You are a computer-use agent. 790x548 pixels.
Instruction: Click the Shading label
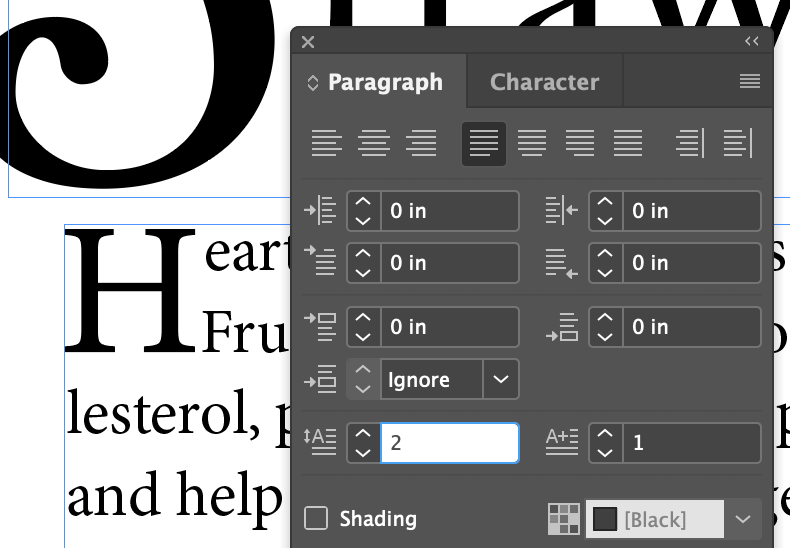point(378,519)
